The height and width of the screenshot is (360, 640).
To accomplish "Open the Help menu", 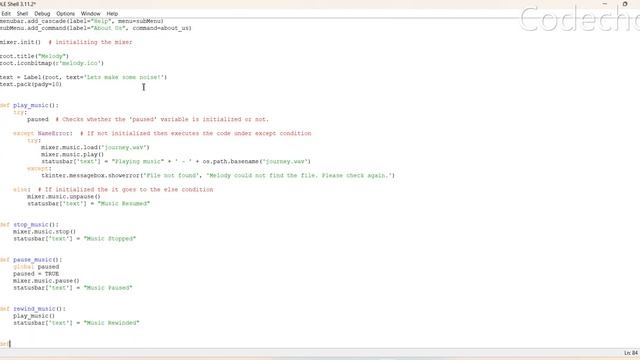I will coord(112,13).
